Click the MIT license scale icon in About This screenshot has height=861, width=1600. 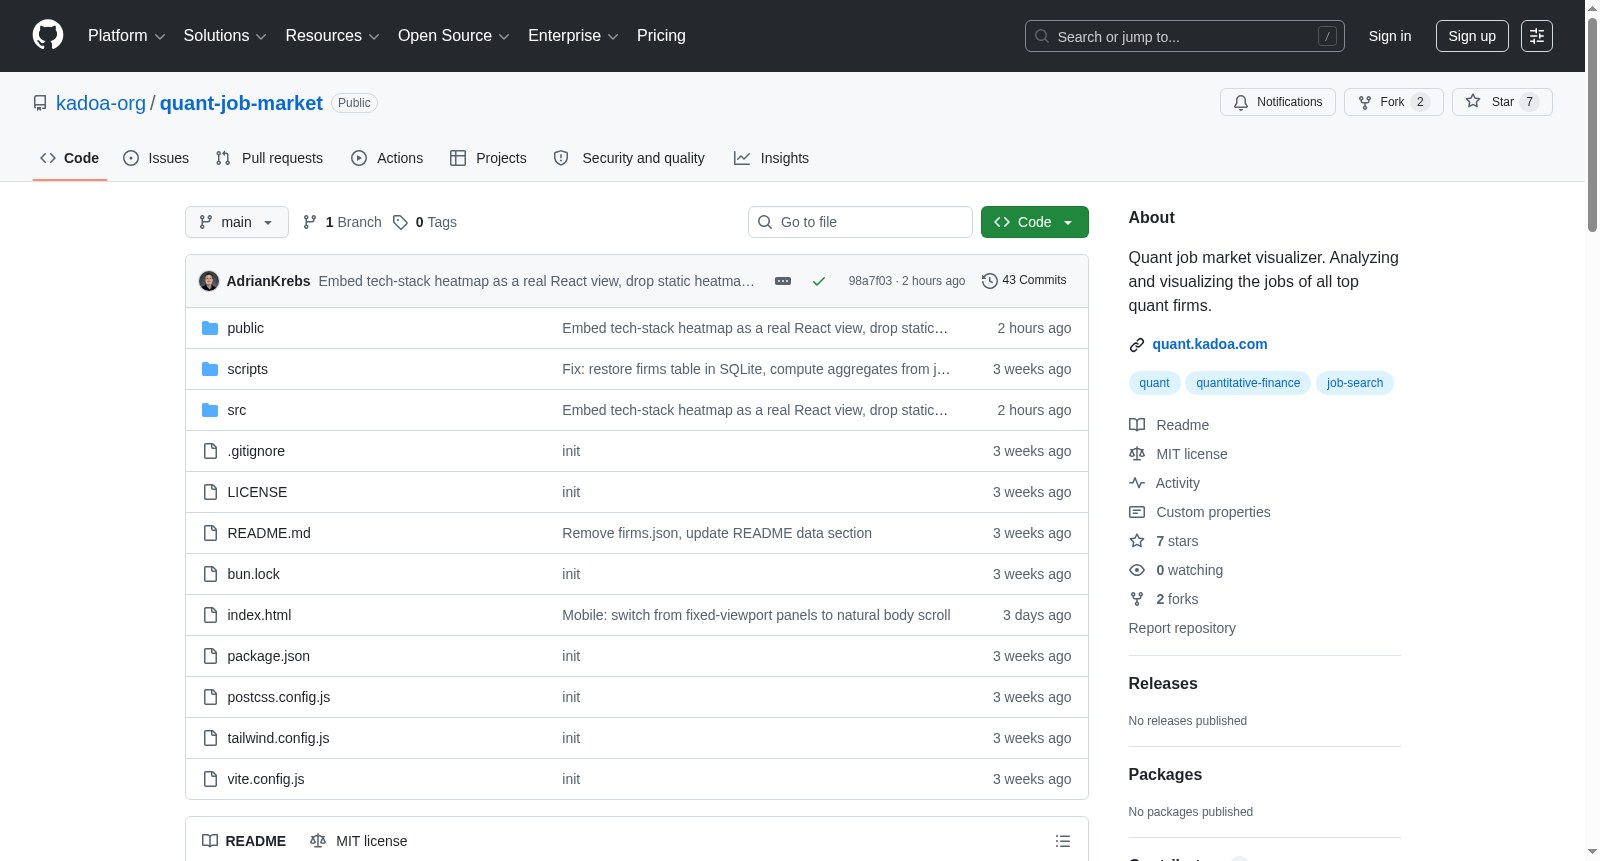click(1137, 454)
